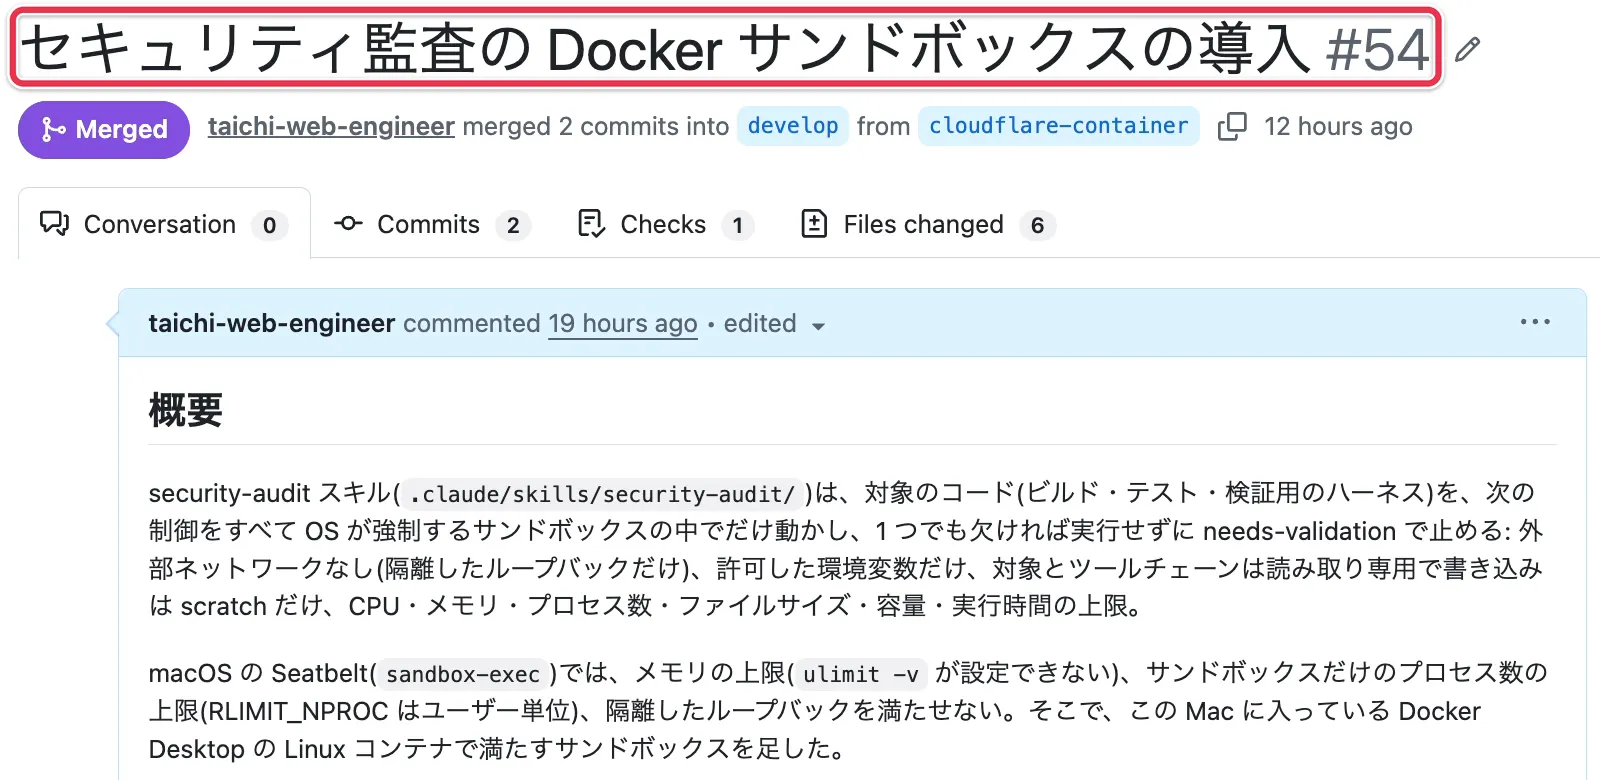Screen dimensions: 1600x780
Task: Open the comment options three-dot menu
Action: pos(1535,322)
